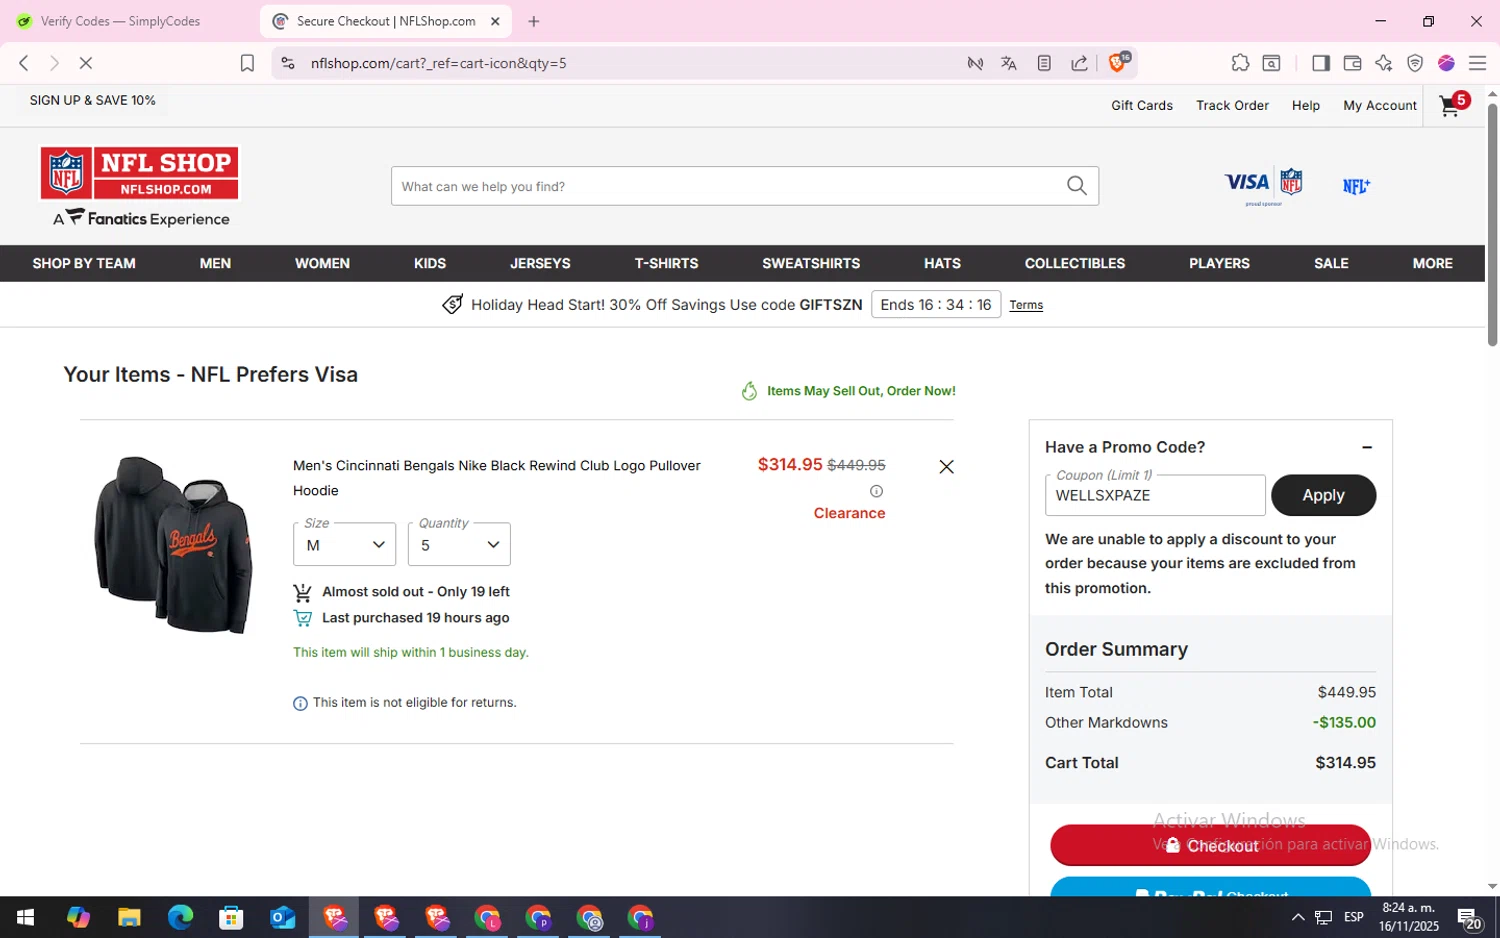Click the Apply promo code button
This screenshot has width=1500, height=938.
pos(1323,495)
